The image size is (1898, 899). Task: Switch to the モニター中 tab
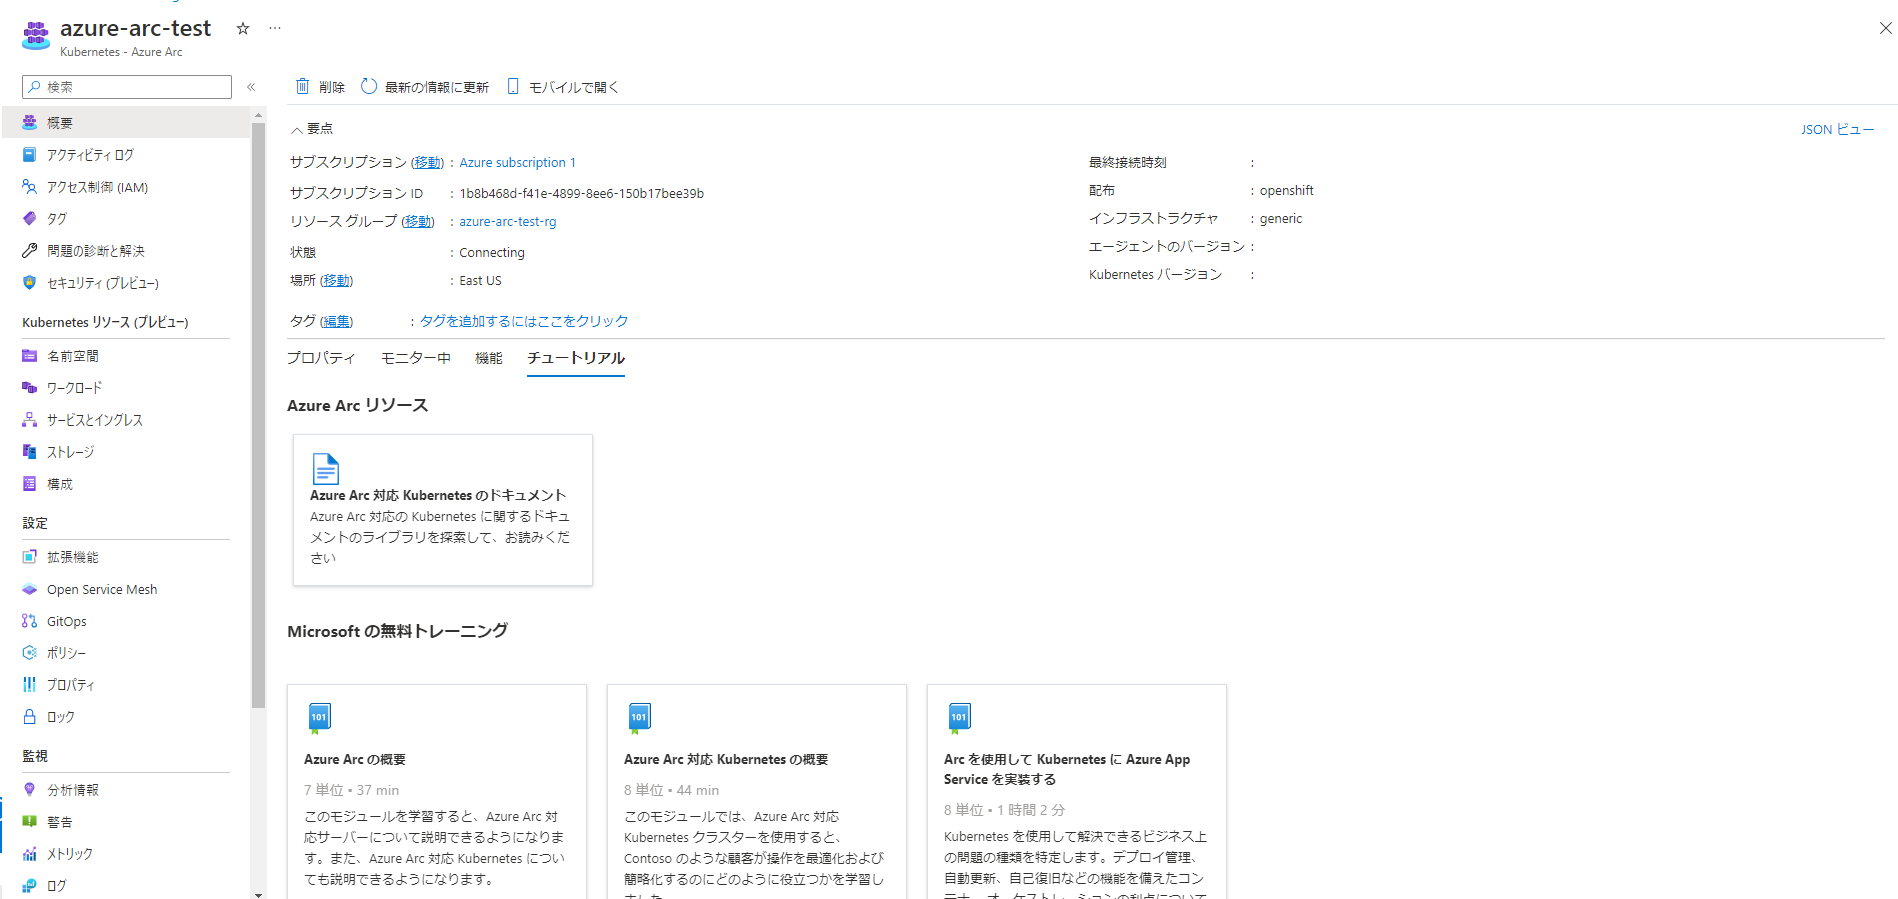point(416,358)
